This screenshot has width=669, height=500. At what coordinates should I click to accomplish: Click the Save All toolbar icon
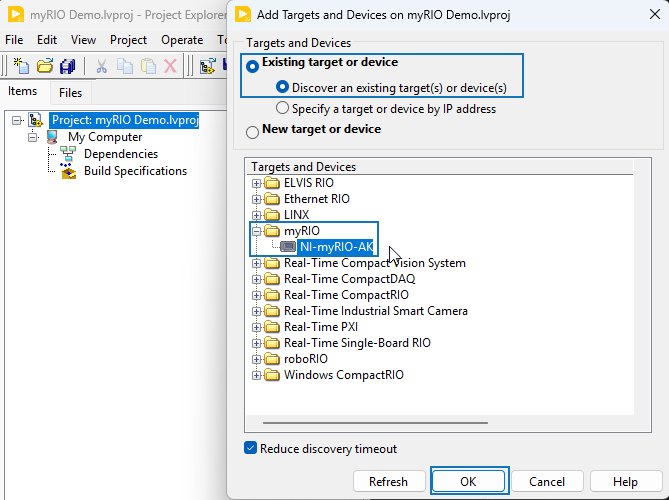[68, 66]
